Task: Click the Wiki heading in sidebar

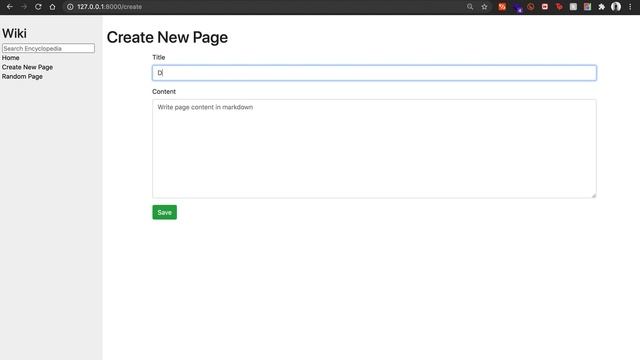Action: coord(14,33)
